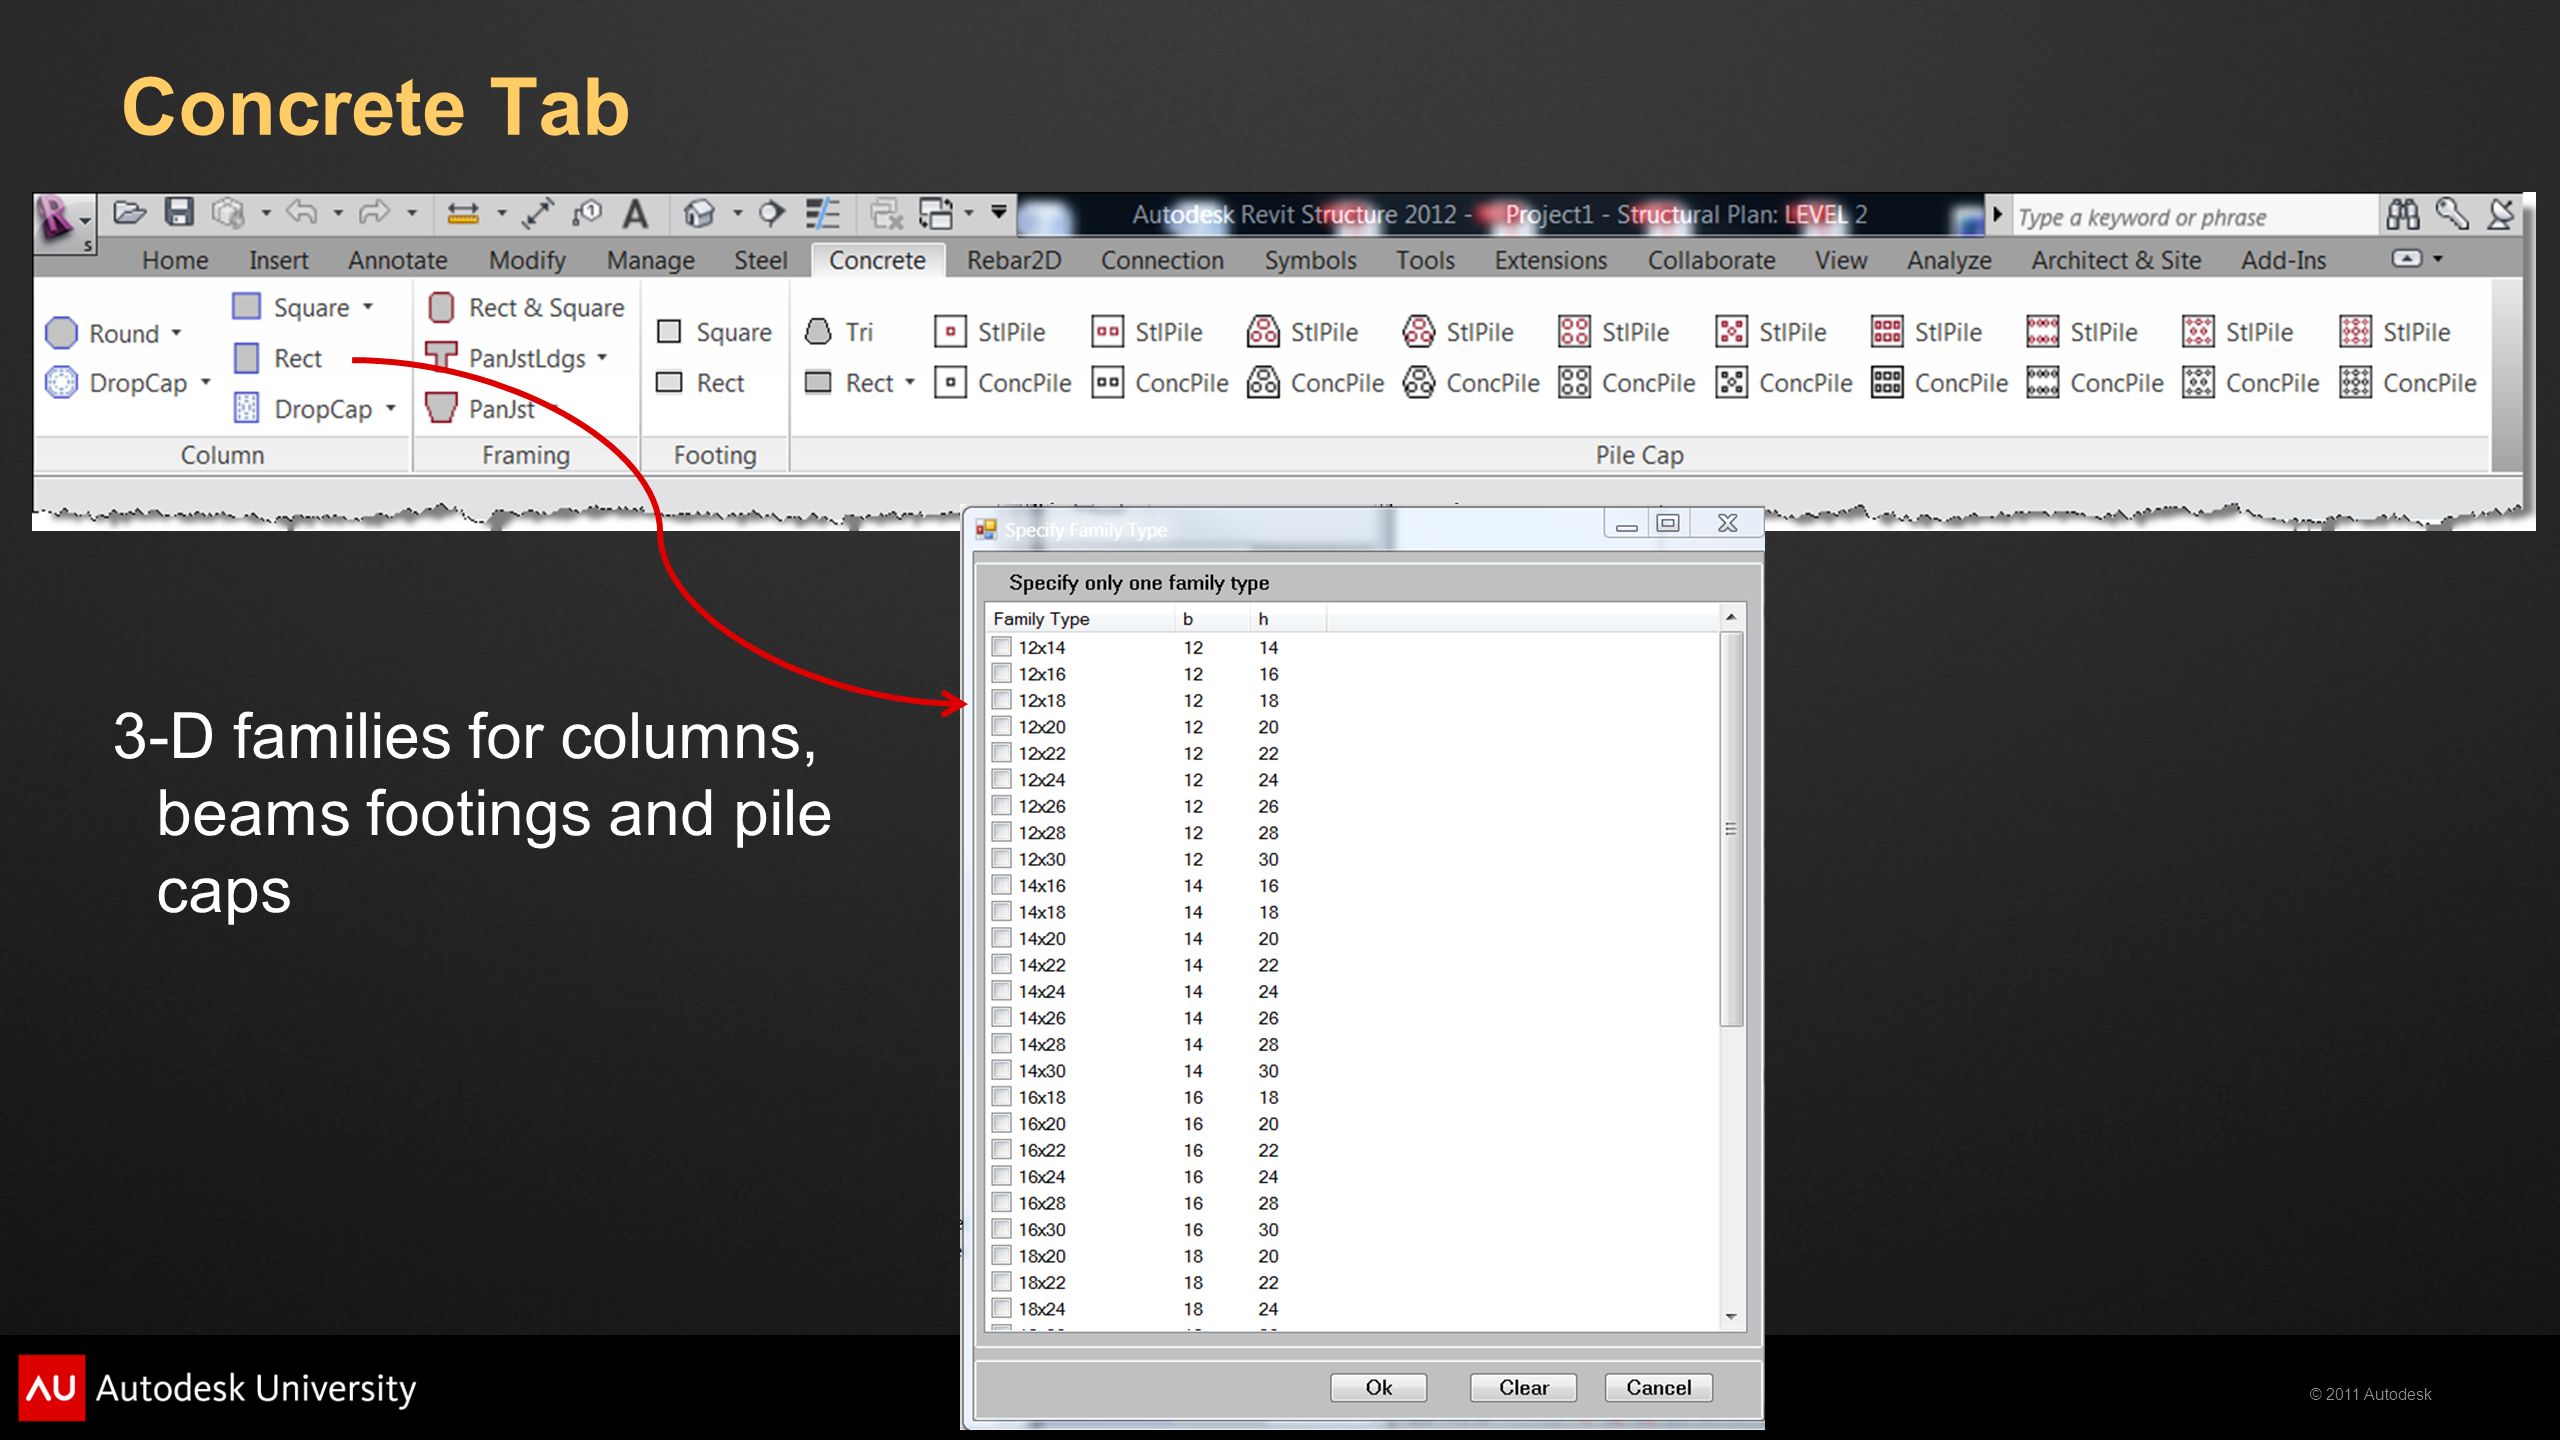2560x1440 pixels.
Task: Click the Undo arrow icon
Action: click(x=301, y=213)
